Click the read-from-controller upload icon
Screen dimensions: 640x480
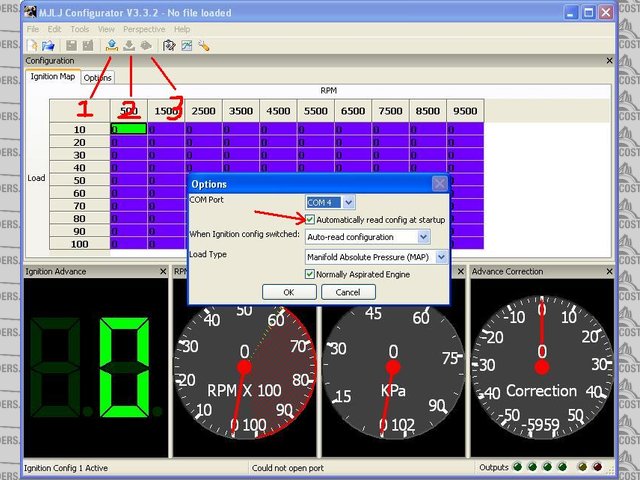tap(111, 45)
